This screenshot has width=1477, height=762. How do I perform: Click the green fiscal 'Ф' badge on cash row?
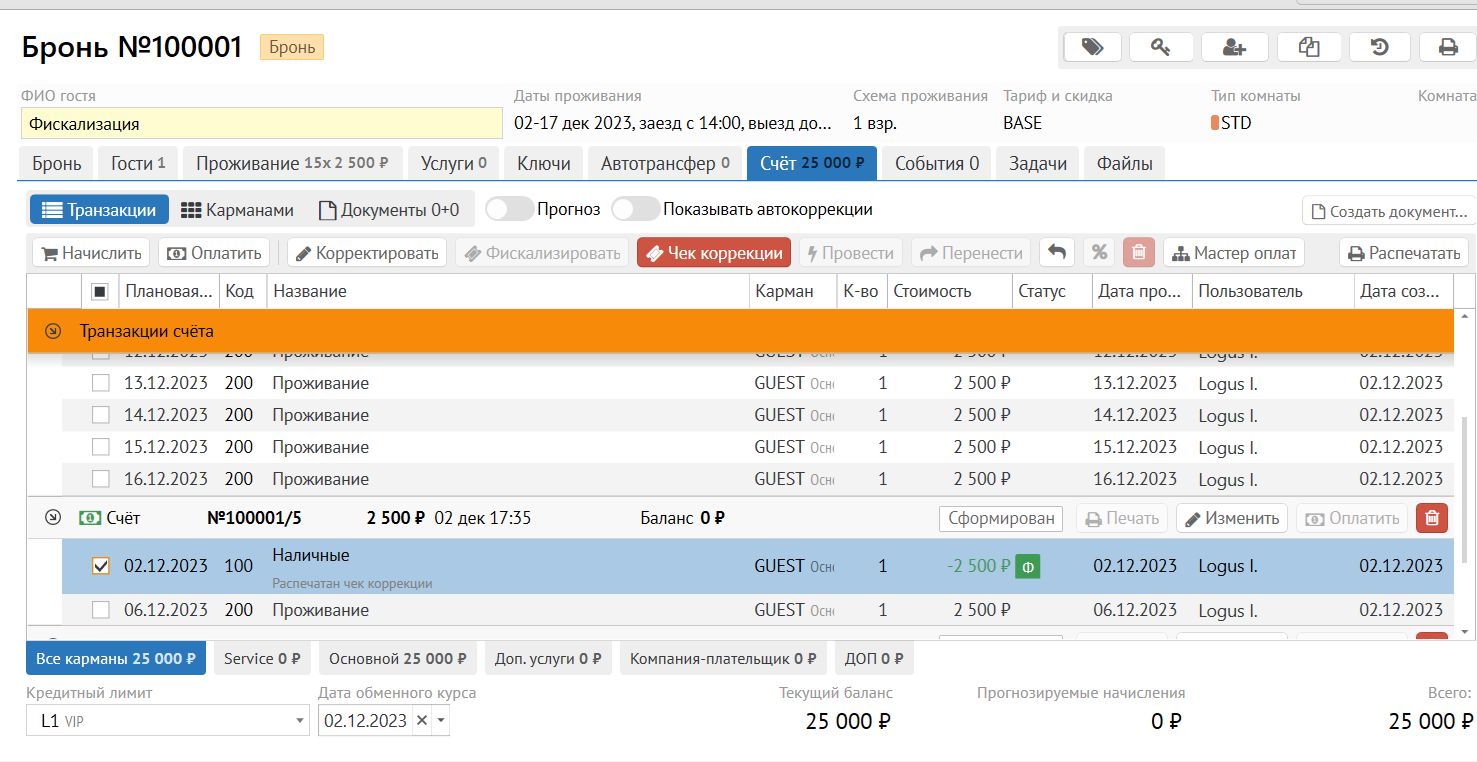click(1027, 567)
